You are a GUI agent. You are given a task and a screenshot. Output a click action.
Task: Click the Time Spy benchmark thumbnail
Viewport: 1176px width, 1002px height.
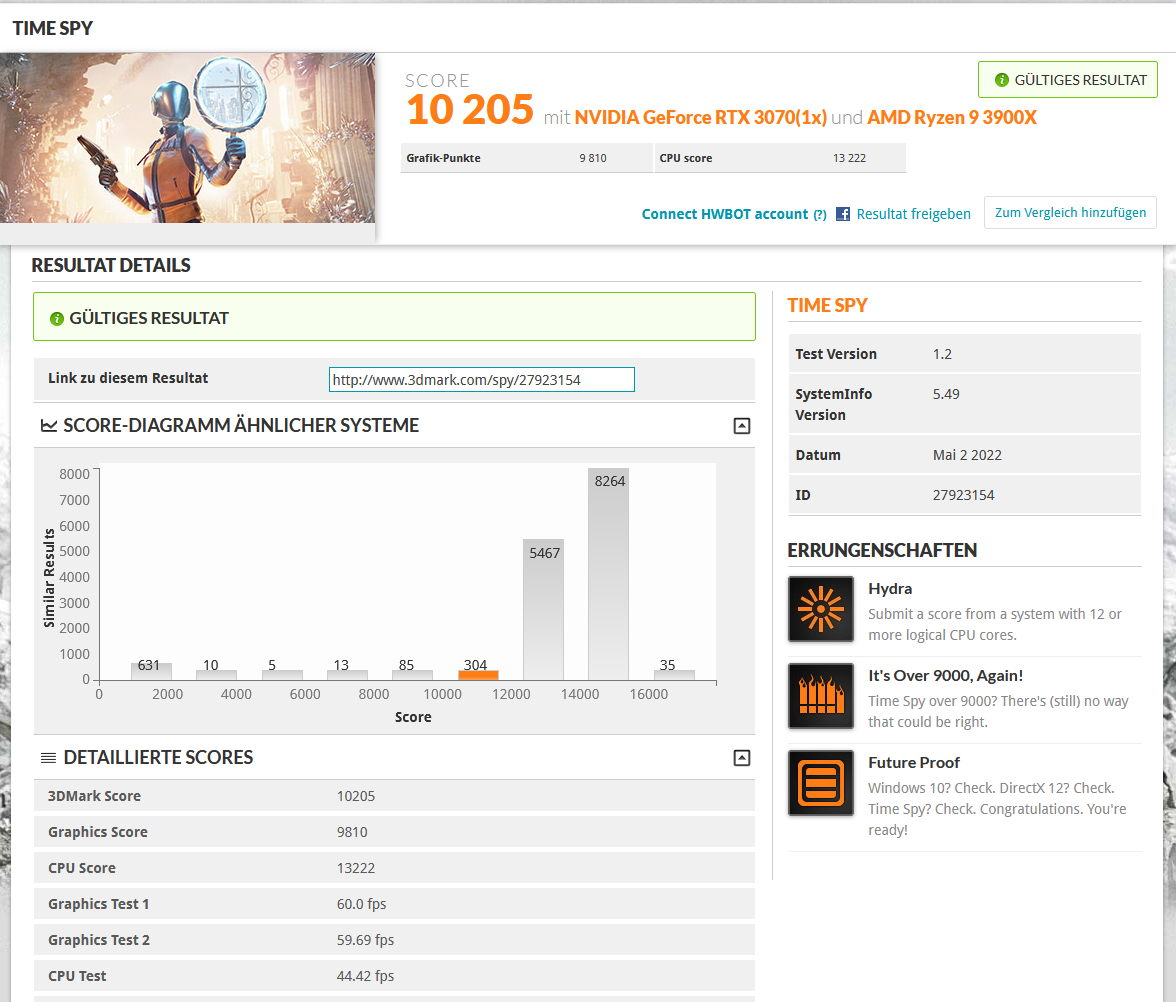188,138
